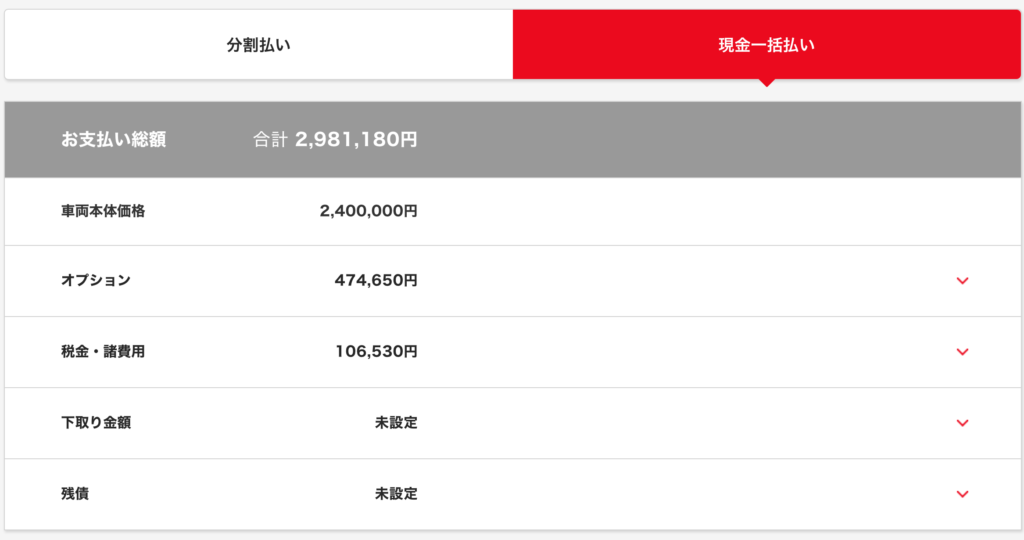Click the 車両本体価格 label
This screenshot has height=540, width=1024.
point(103,211)
